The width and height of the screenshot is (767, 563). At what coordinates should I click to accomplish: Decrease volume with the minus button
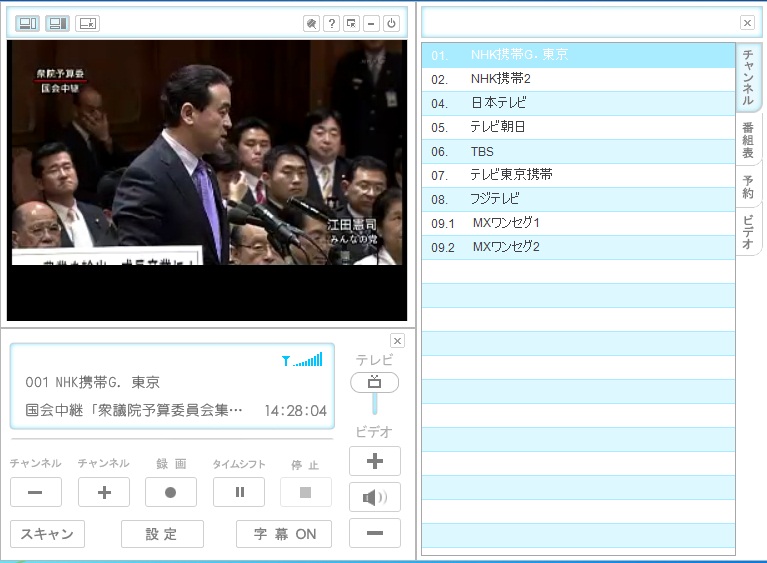[x=375, y=533]
